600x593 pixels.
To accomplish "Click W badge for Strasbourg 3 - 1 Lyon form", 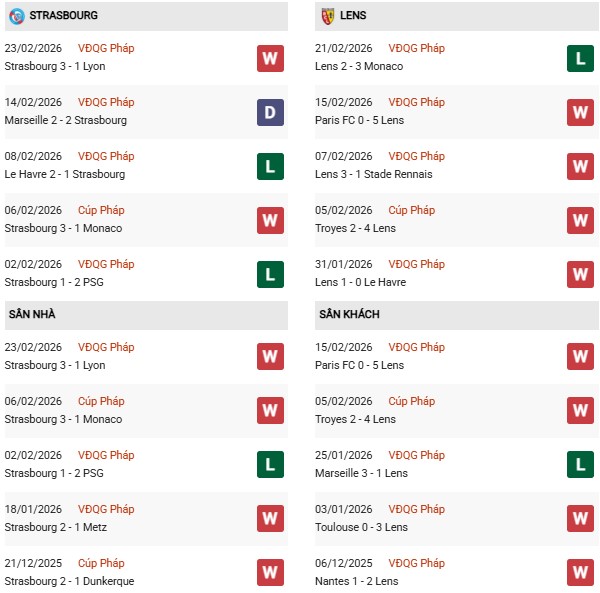I will pos(270,58).
